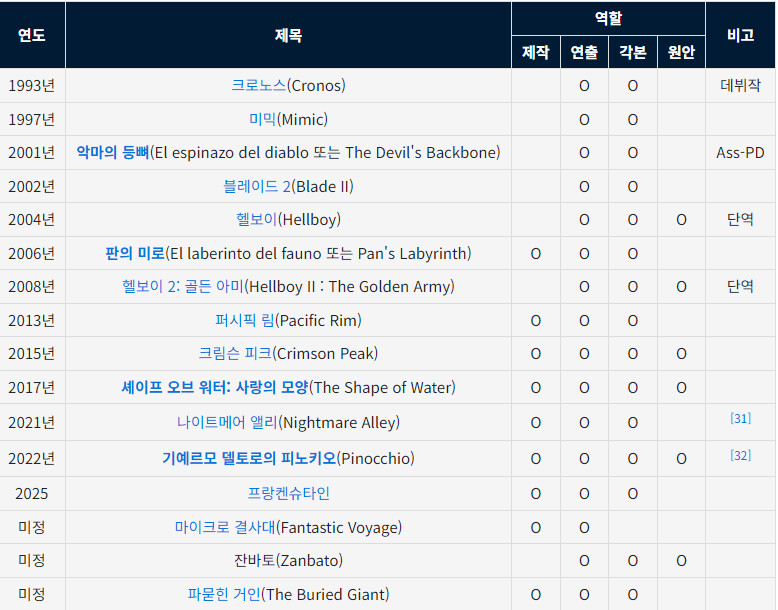Click the 헬보이 (Hellboy) 2004 link
Screen dimensions: 778x610
point(257,219)
